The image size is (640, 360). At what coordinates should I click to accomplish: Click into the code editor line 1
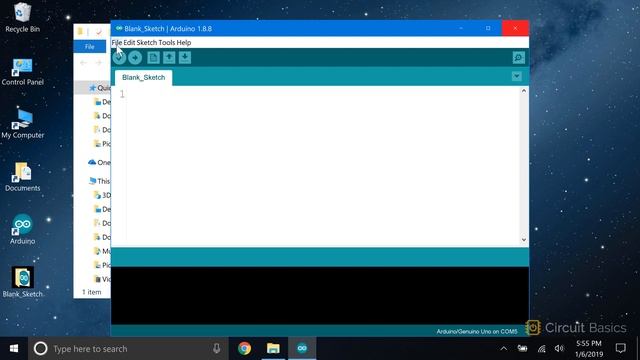[322, 94]
